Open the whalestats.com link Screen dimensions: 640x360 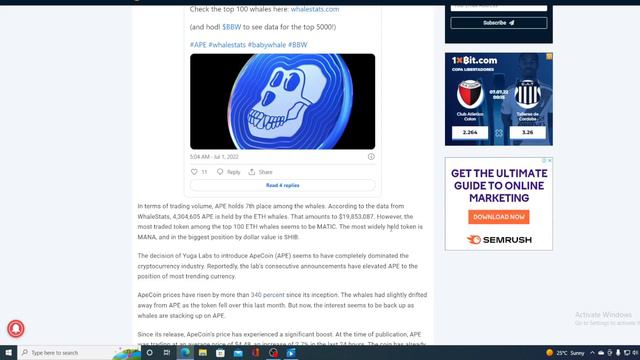[x=315, y=9]
